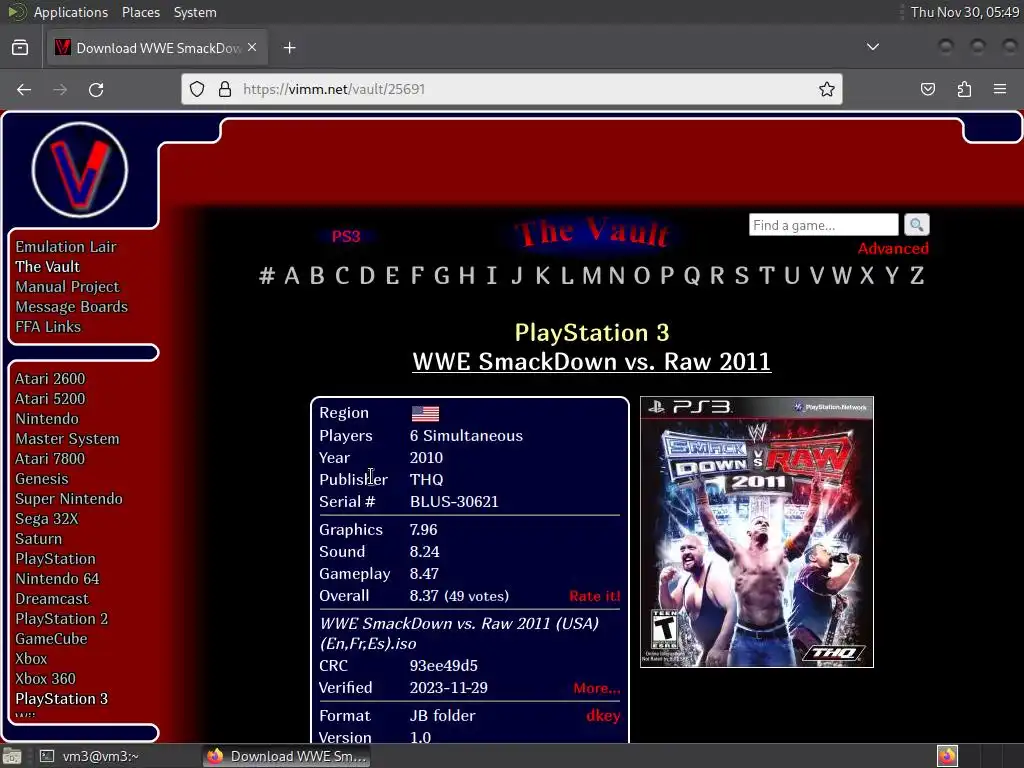Select Xbox 360 in the system list
Image resolution: width=1024 pixels, height=768 pixels.
pos(46,679)
